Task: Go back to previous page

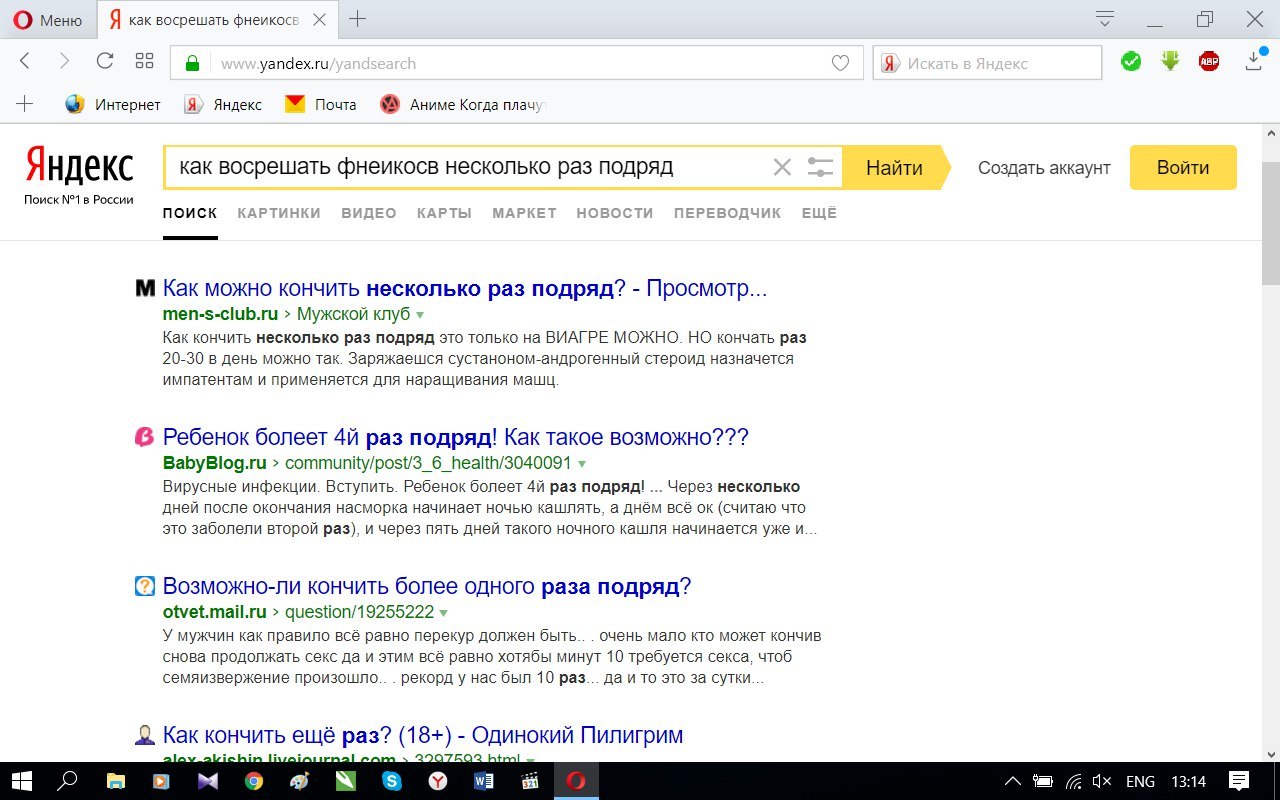Action: pyautogui.click(x=26, y=61)
